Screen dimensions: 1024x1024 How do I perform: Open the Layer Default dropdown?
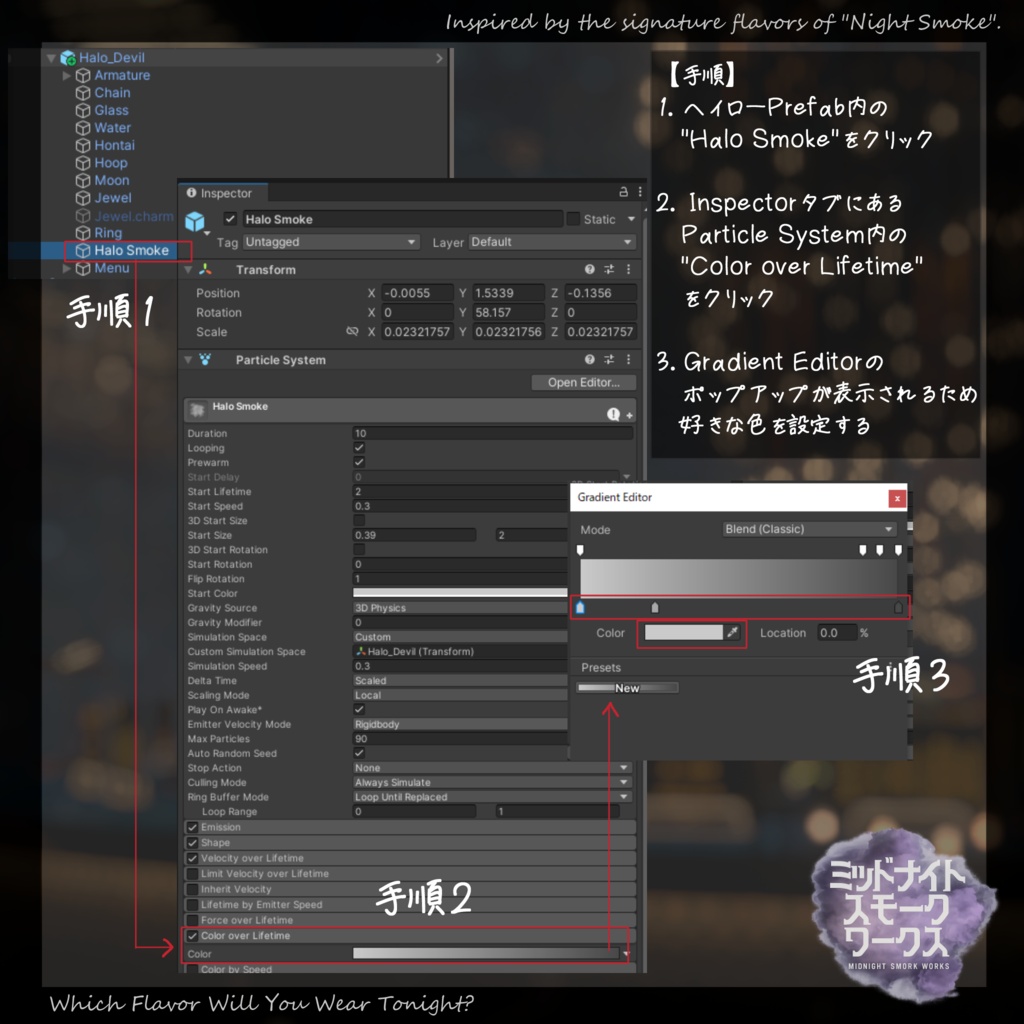pyautogui.click(x=552, y=242)
